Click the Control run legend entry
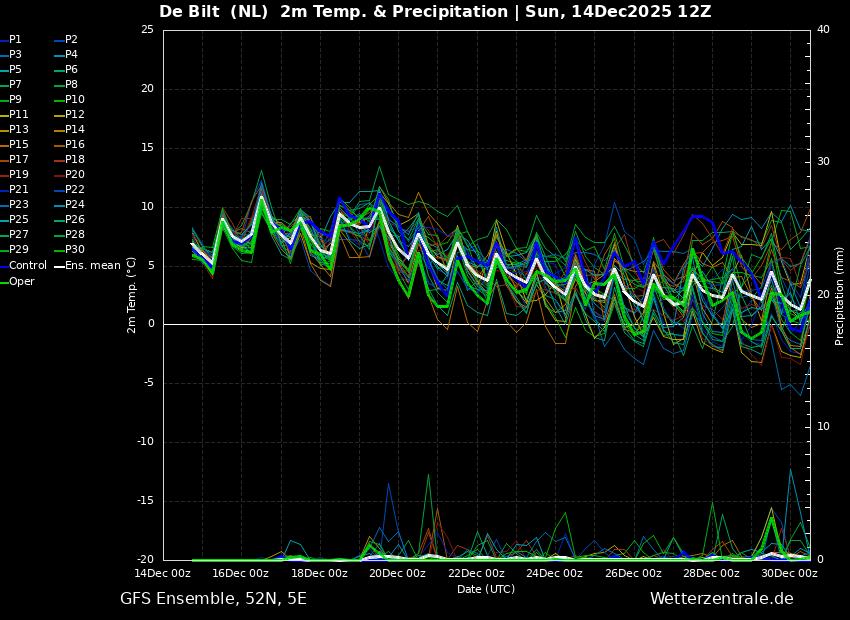The image size is (850, 620). tap(28, 266)
